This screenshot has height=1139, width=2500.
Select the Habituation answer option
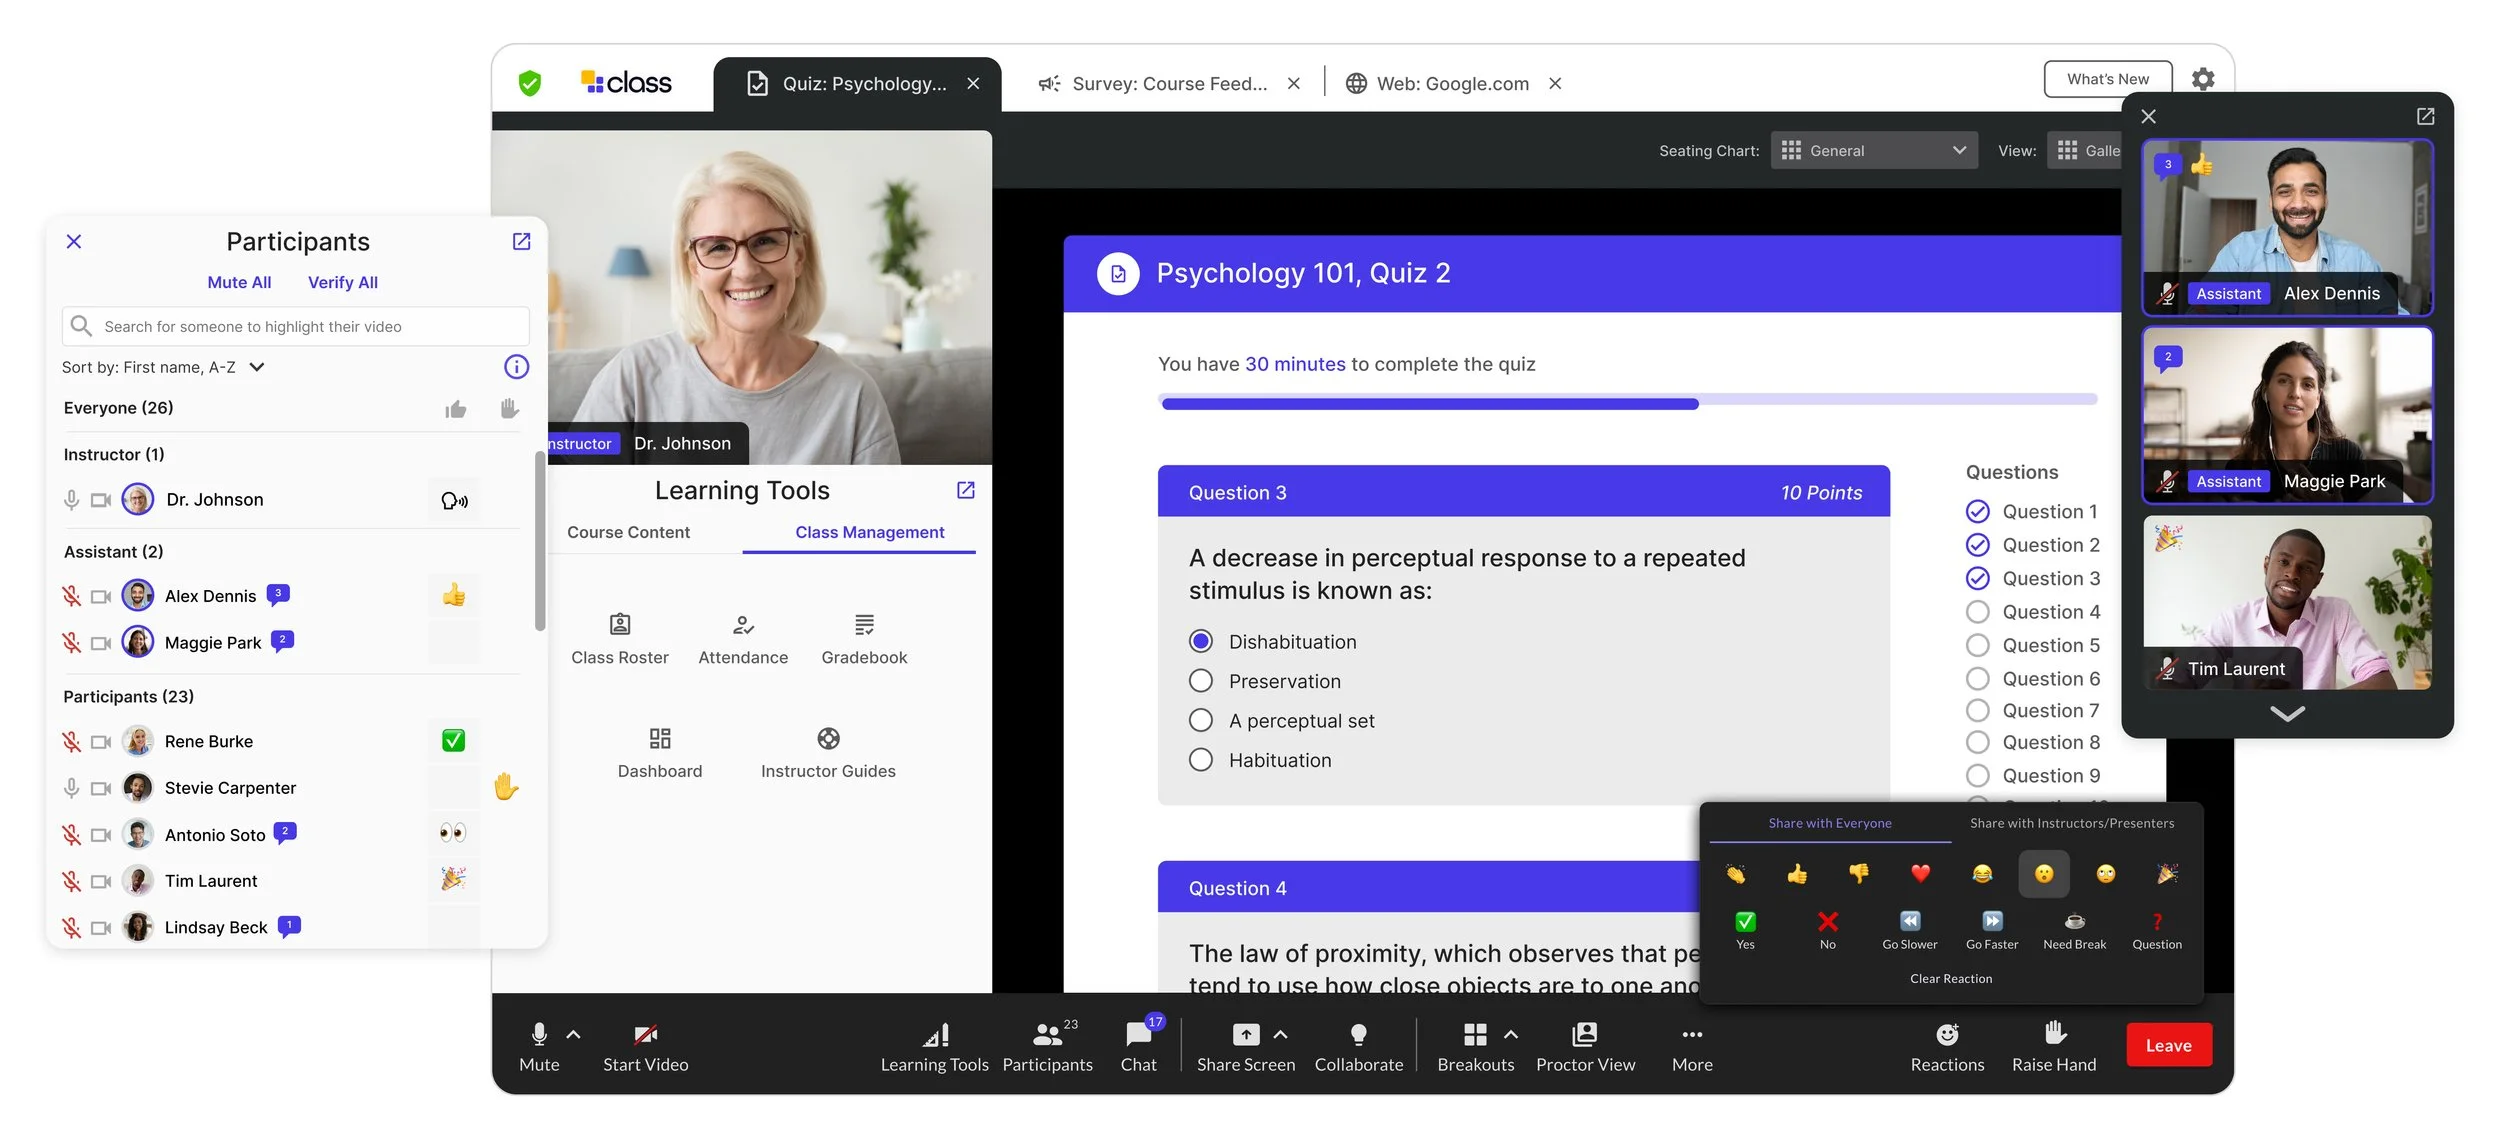point(1201,760)
